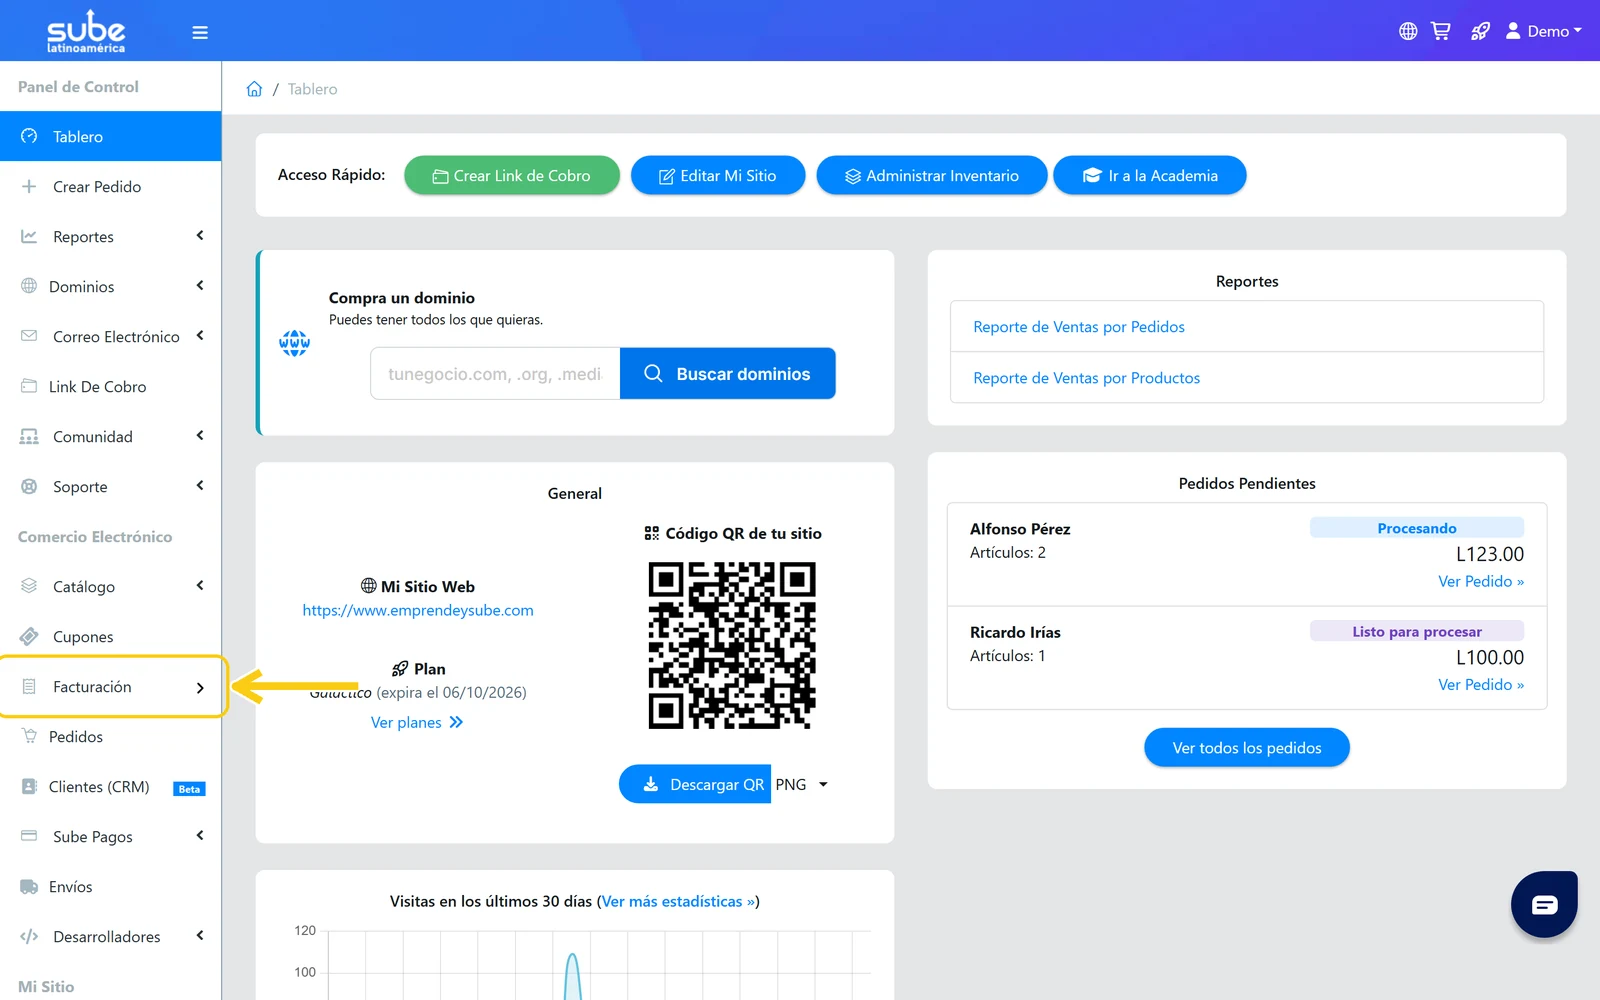The height and width of the screenshot is (1000, 1600).
Task: Click the QR code image
Action: (732, 645)
